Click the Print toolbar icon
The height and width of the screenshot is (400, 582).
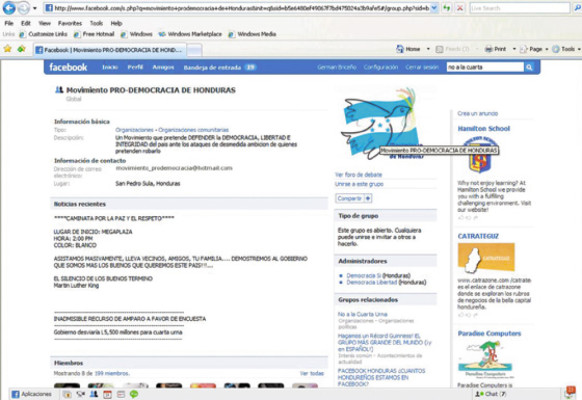tap(489, 49)
